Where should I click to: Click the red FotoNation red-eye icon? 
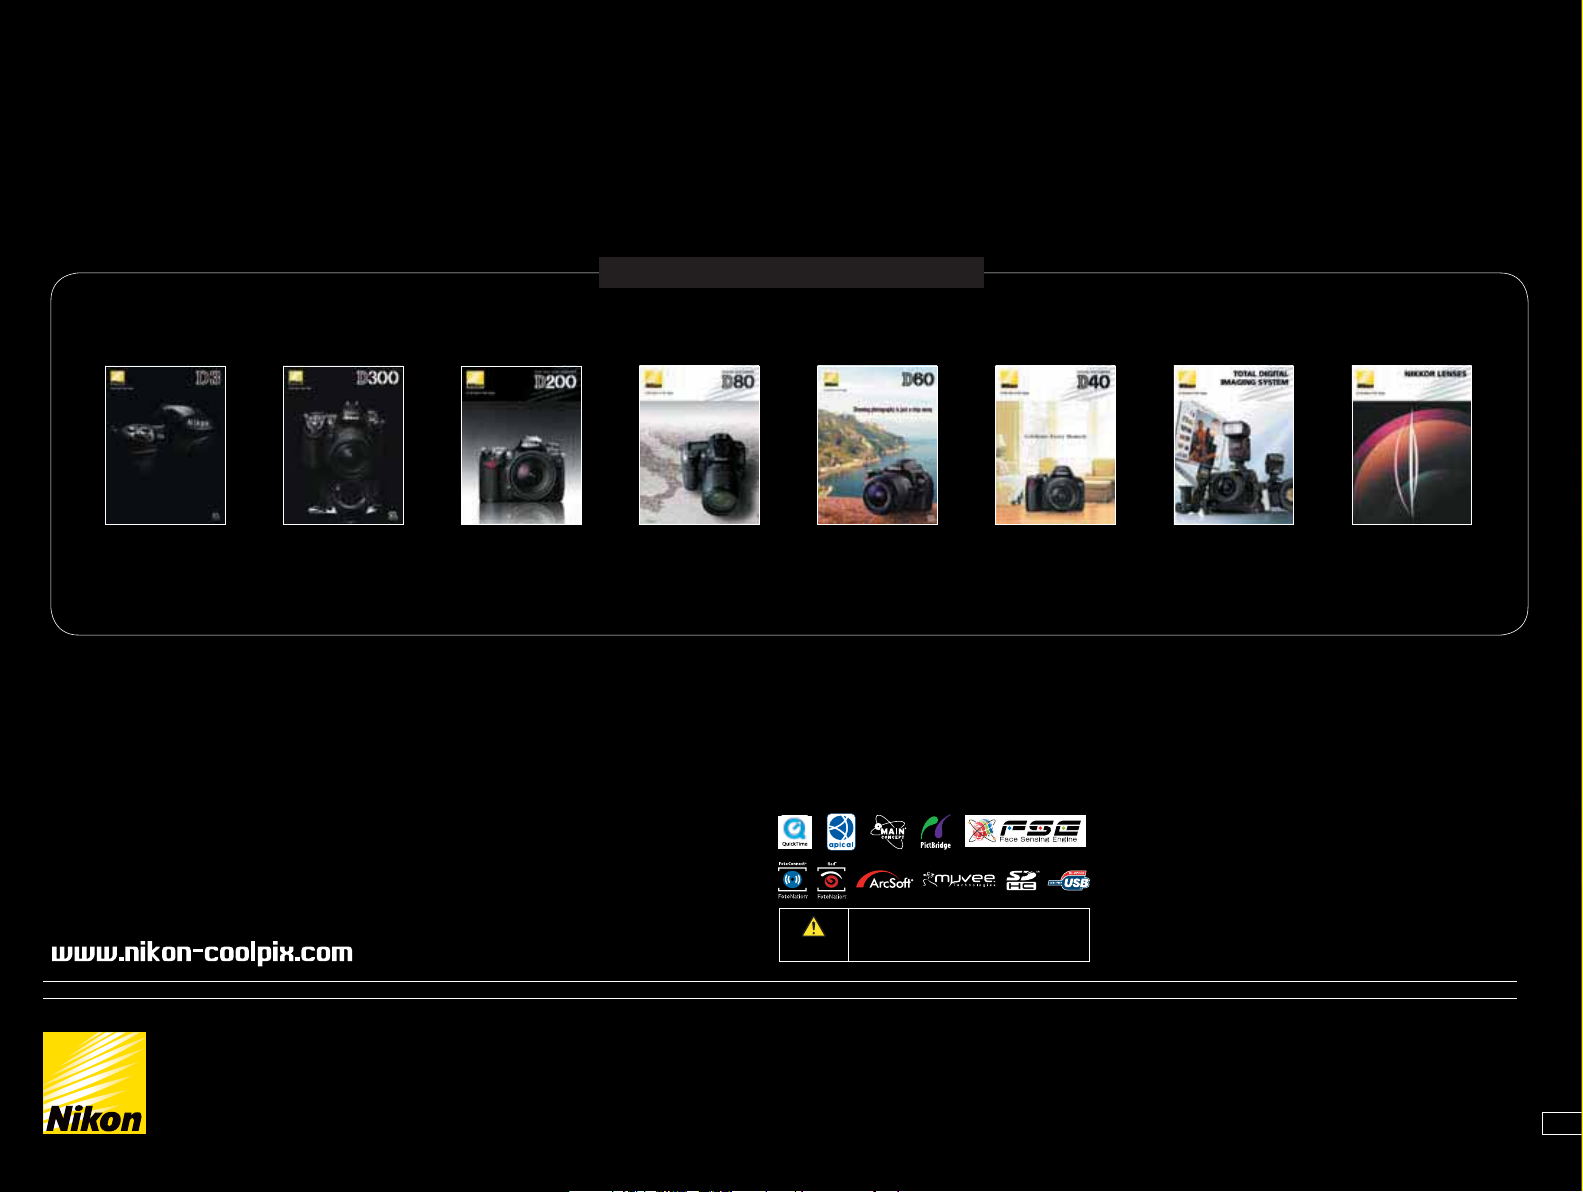(831, 881)
